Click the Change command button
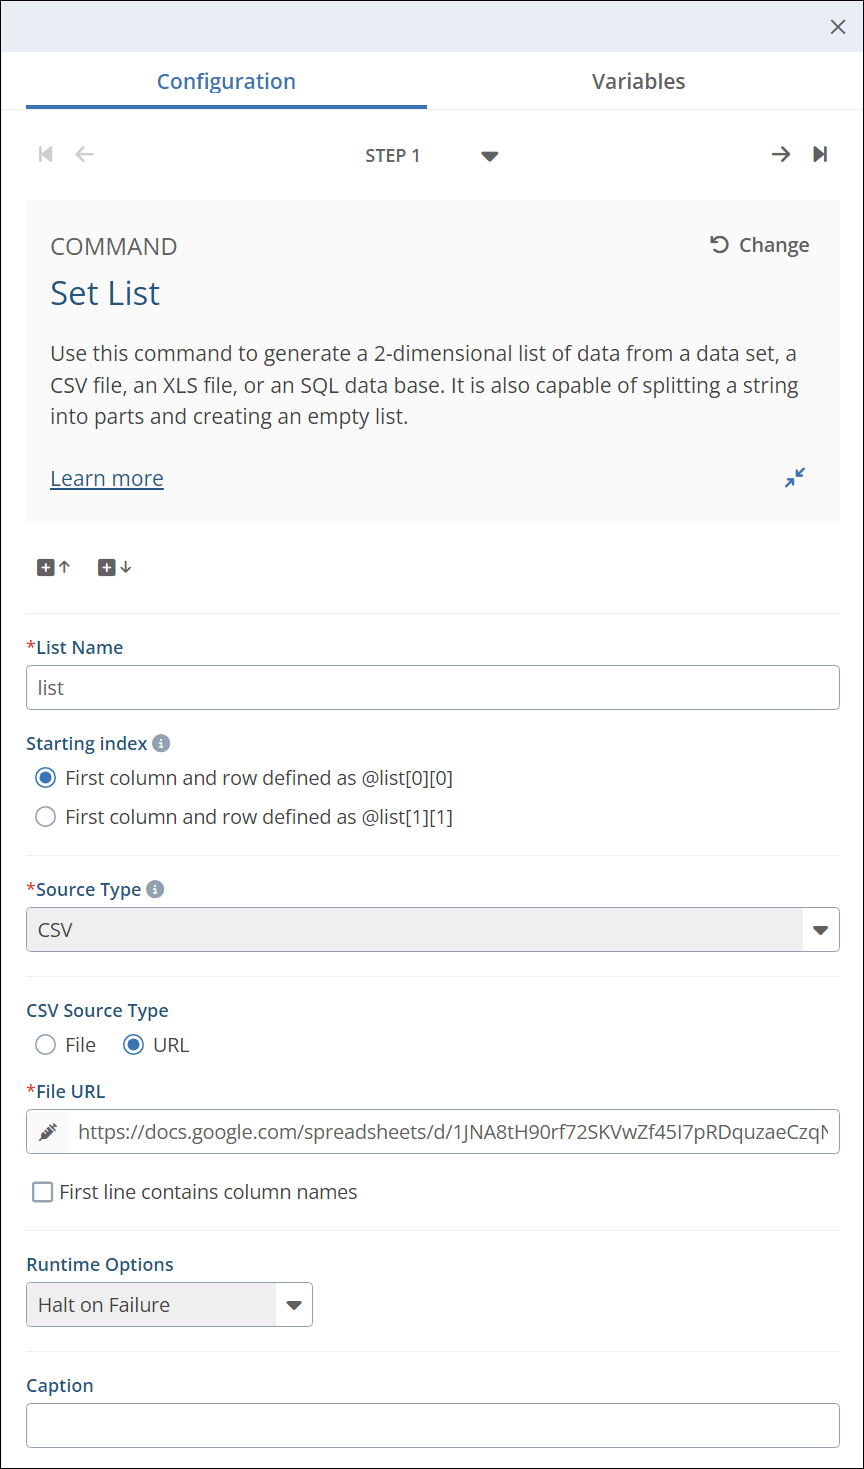Viewport: 864px width, 1469px height. 760,246
